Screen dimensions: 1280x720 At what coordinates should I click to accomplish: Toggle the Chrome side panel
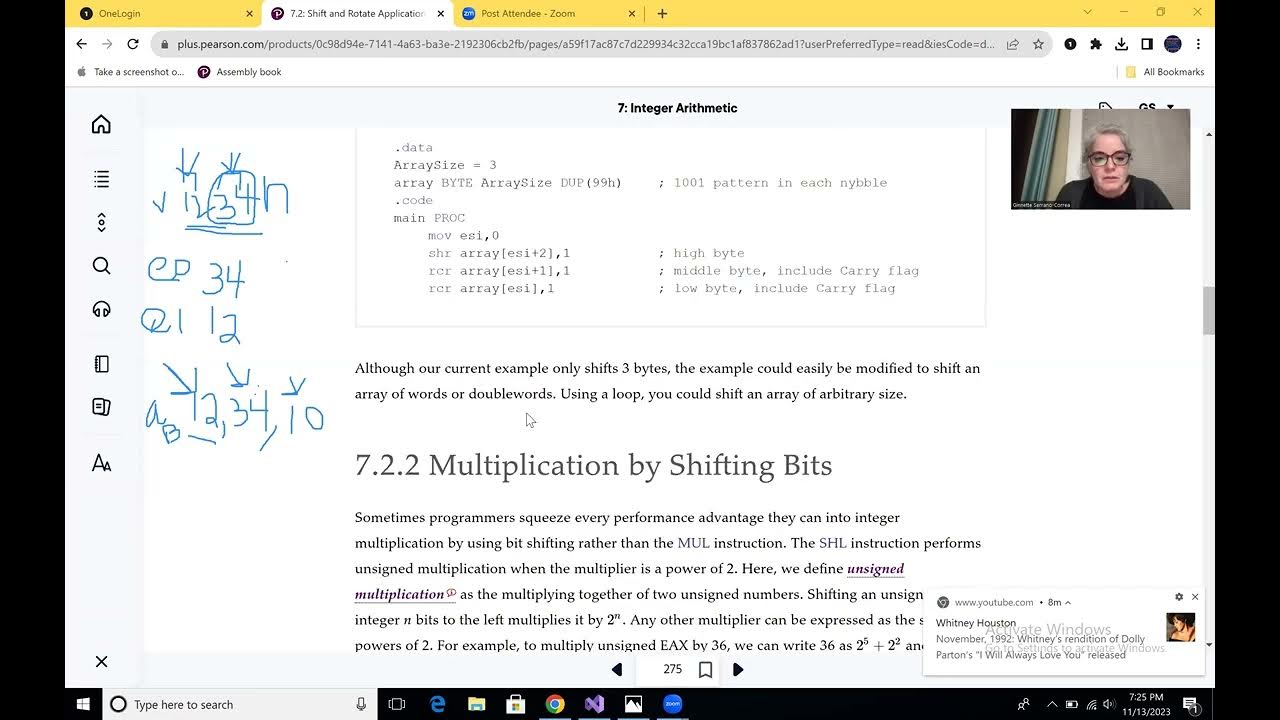click(x=1147, y=44)
